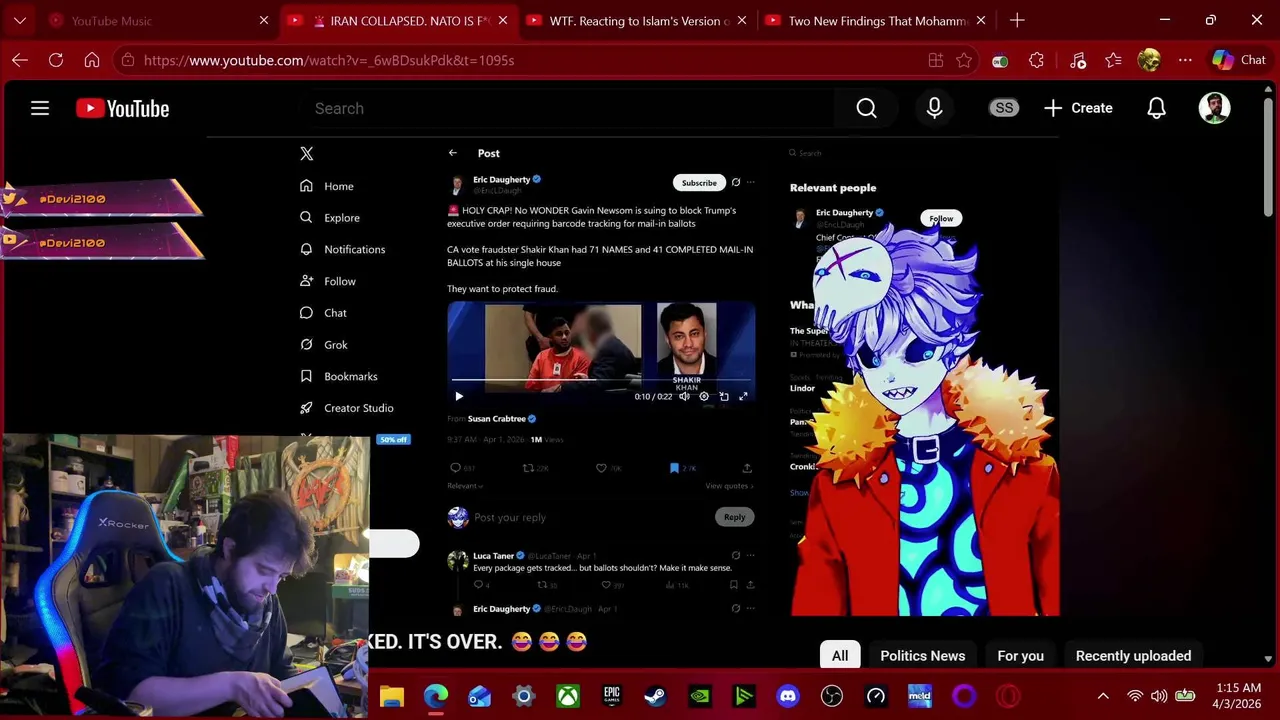Expand the tab actions chevron at top-left
Viewport: 1280px width, 720px height.
click(x=20, y=20)
